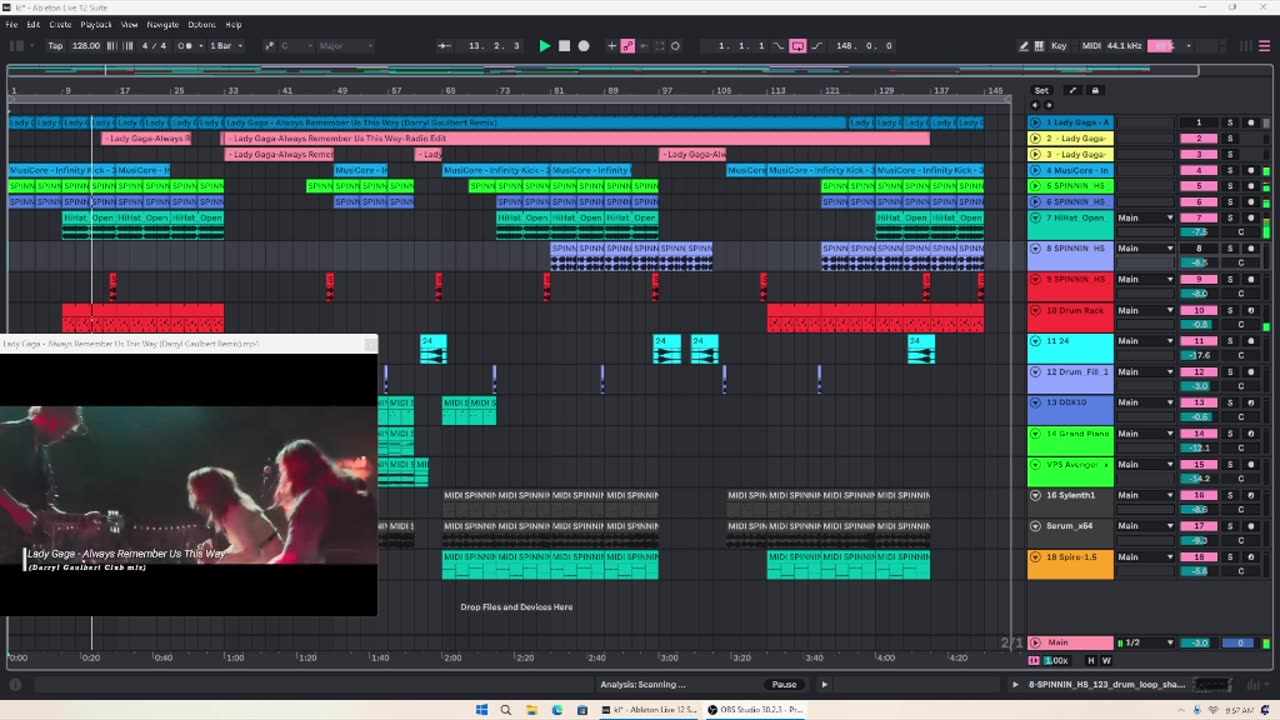Open Main track 1/2 output dropdown

coord(1145,643)
